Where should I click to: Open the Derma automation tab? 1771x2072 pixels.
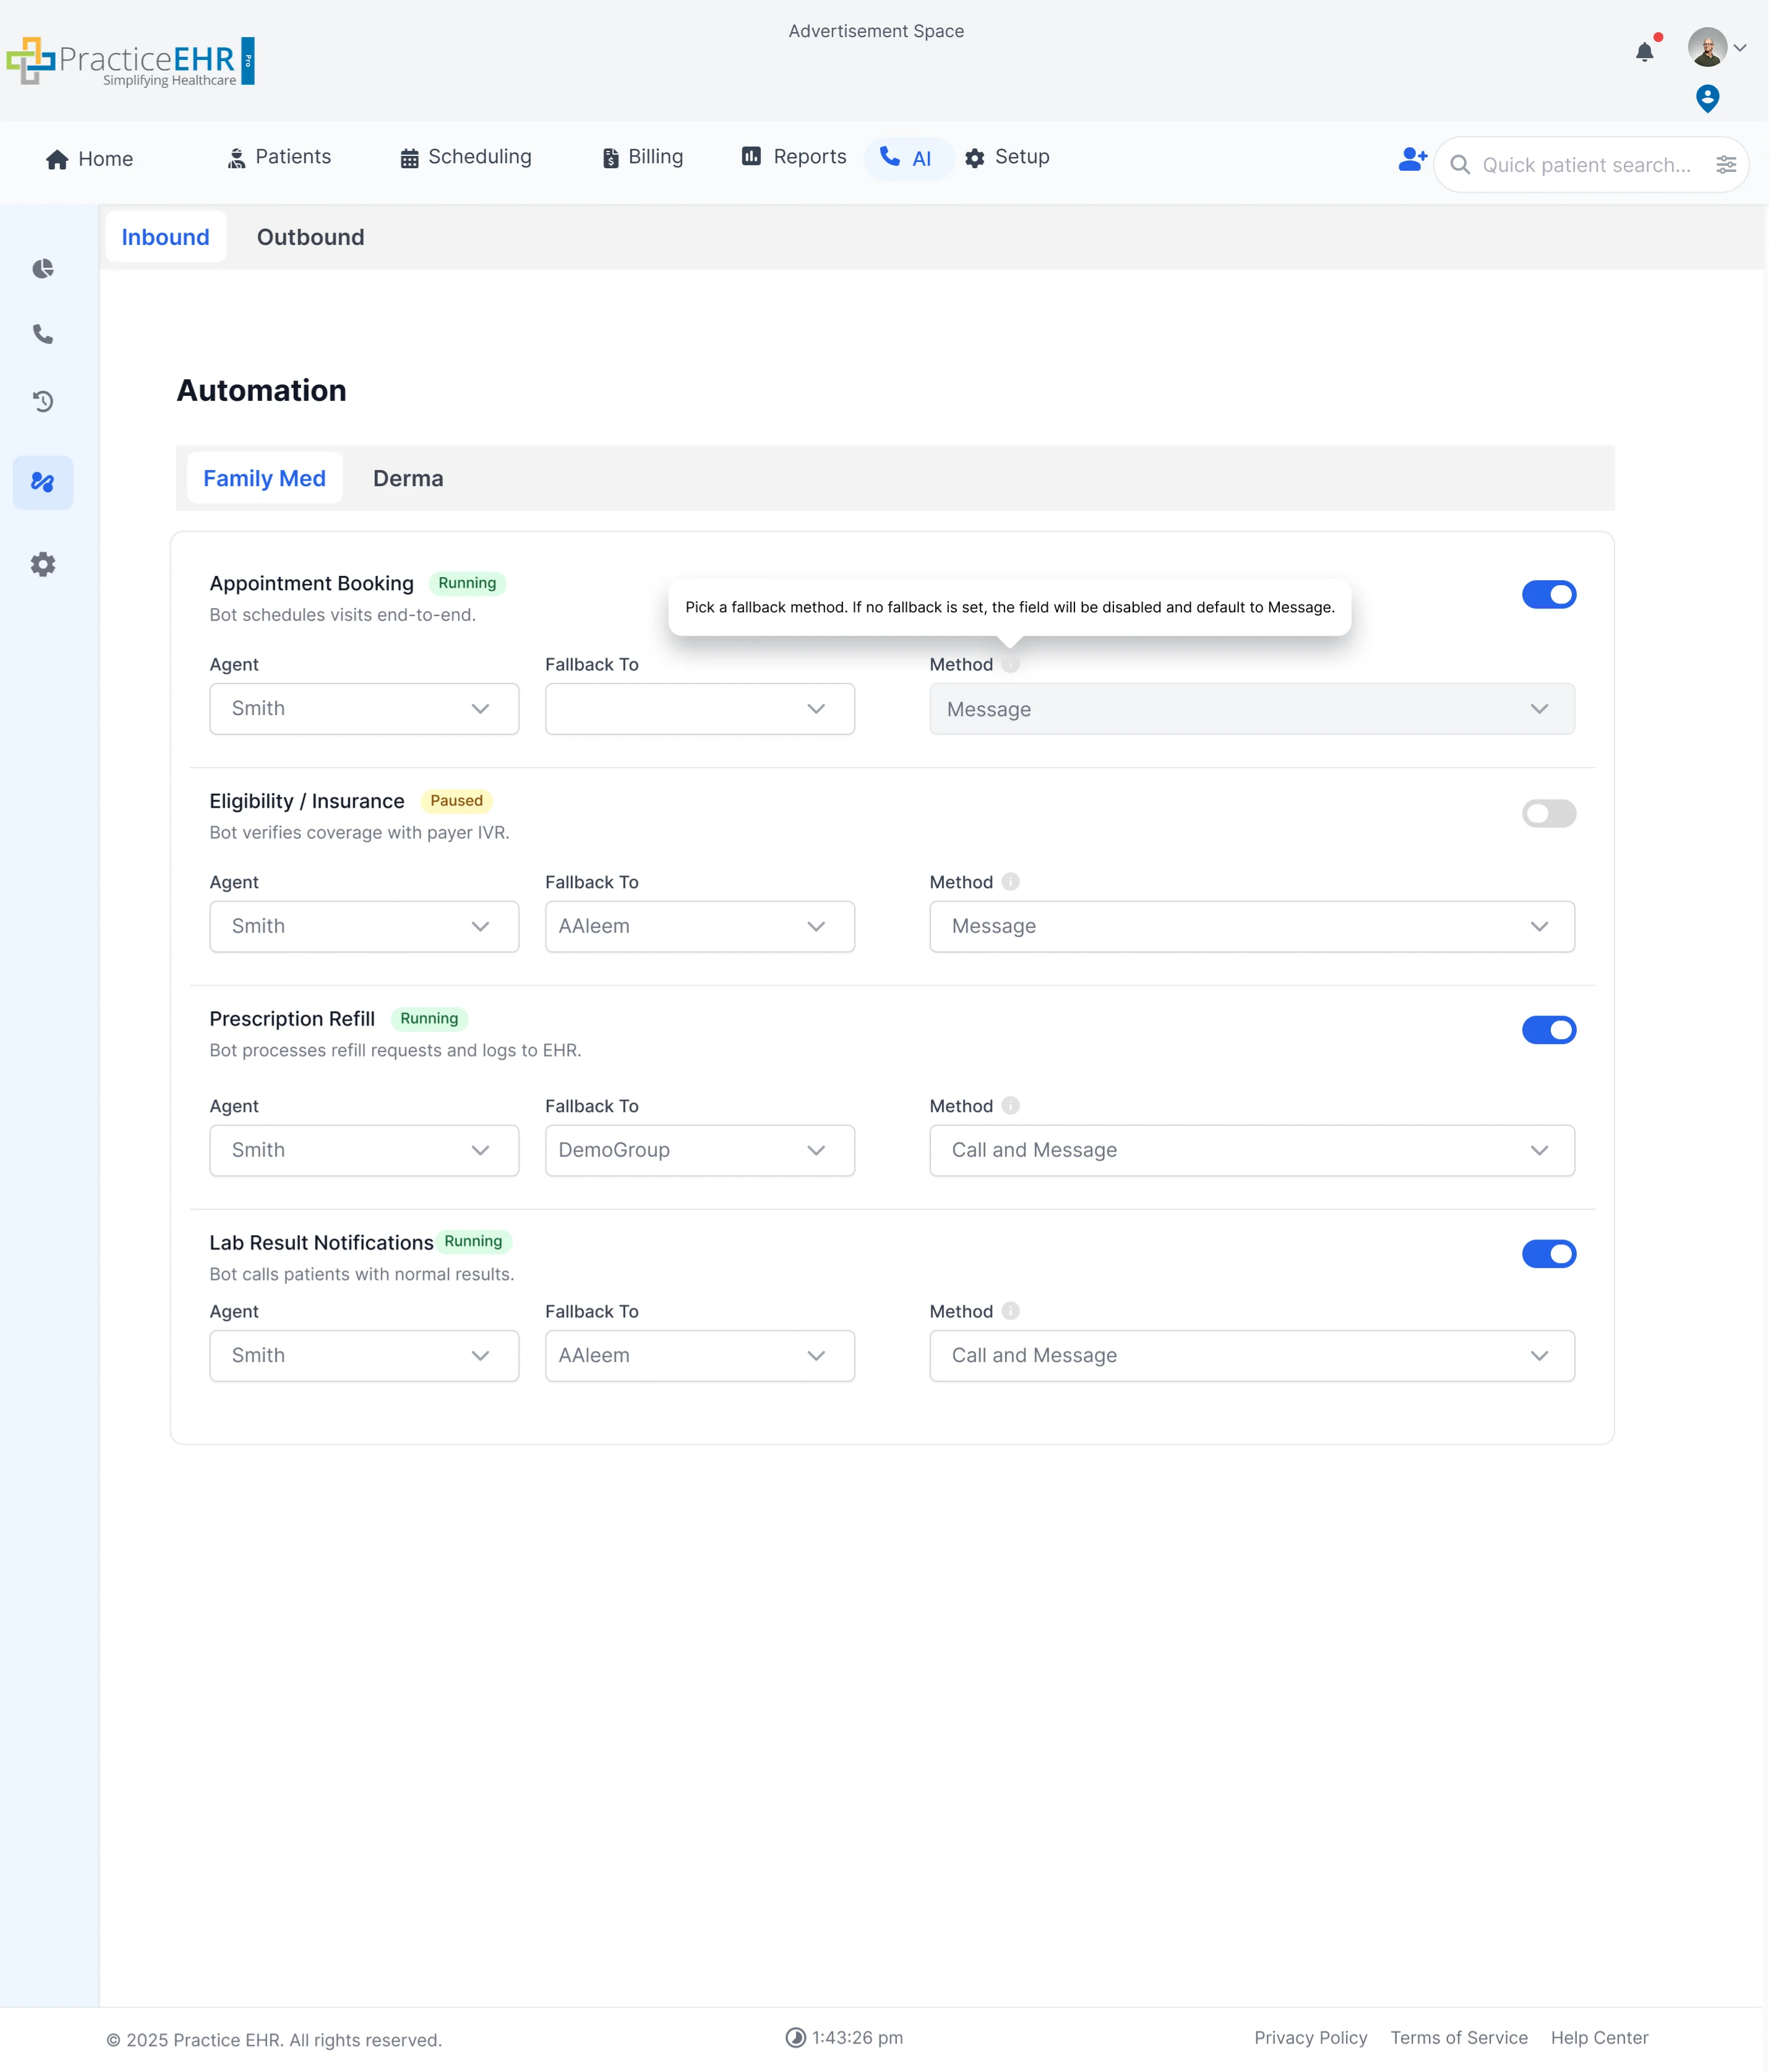pos(408,478)
